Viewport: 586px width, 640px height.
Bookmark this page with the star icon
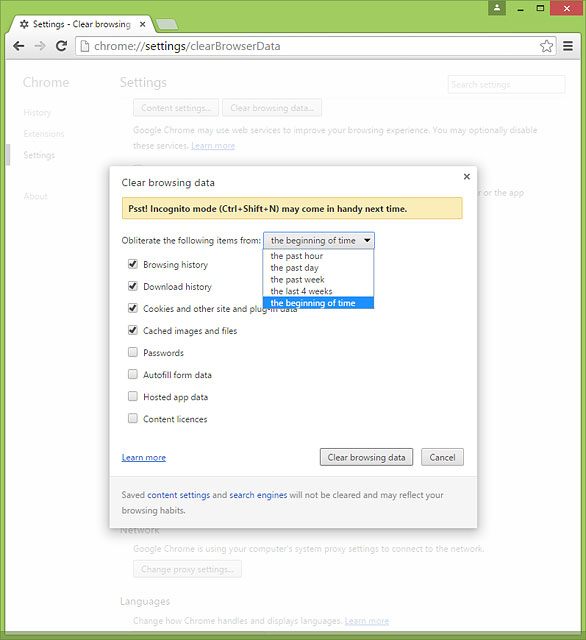[x=546, y=46]
